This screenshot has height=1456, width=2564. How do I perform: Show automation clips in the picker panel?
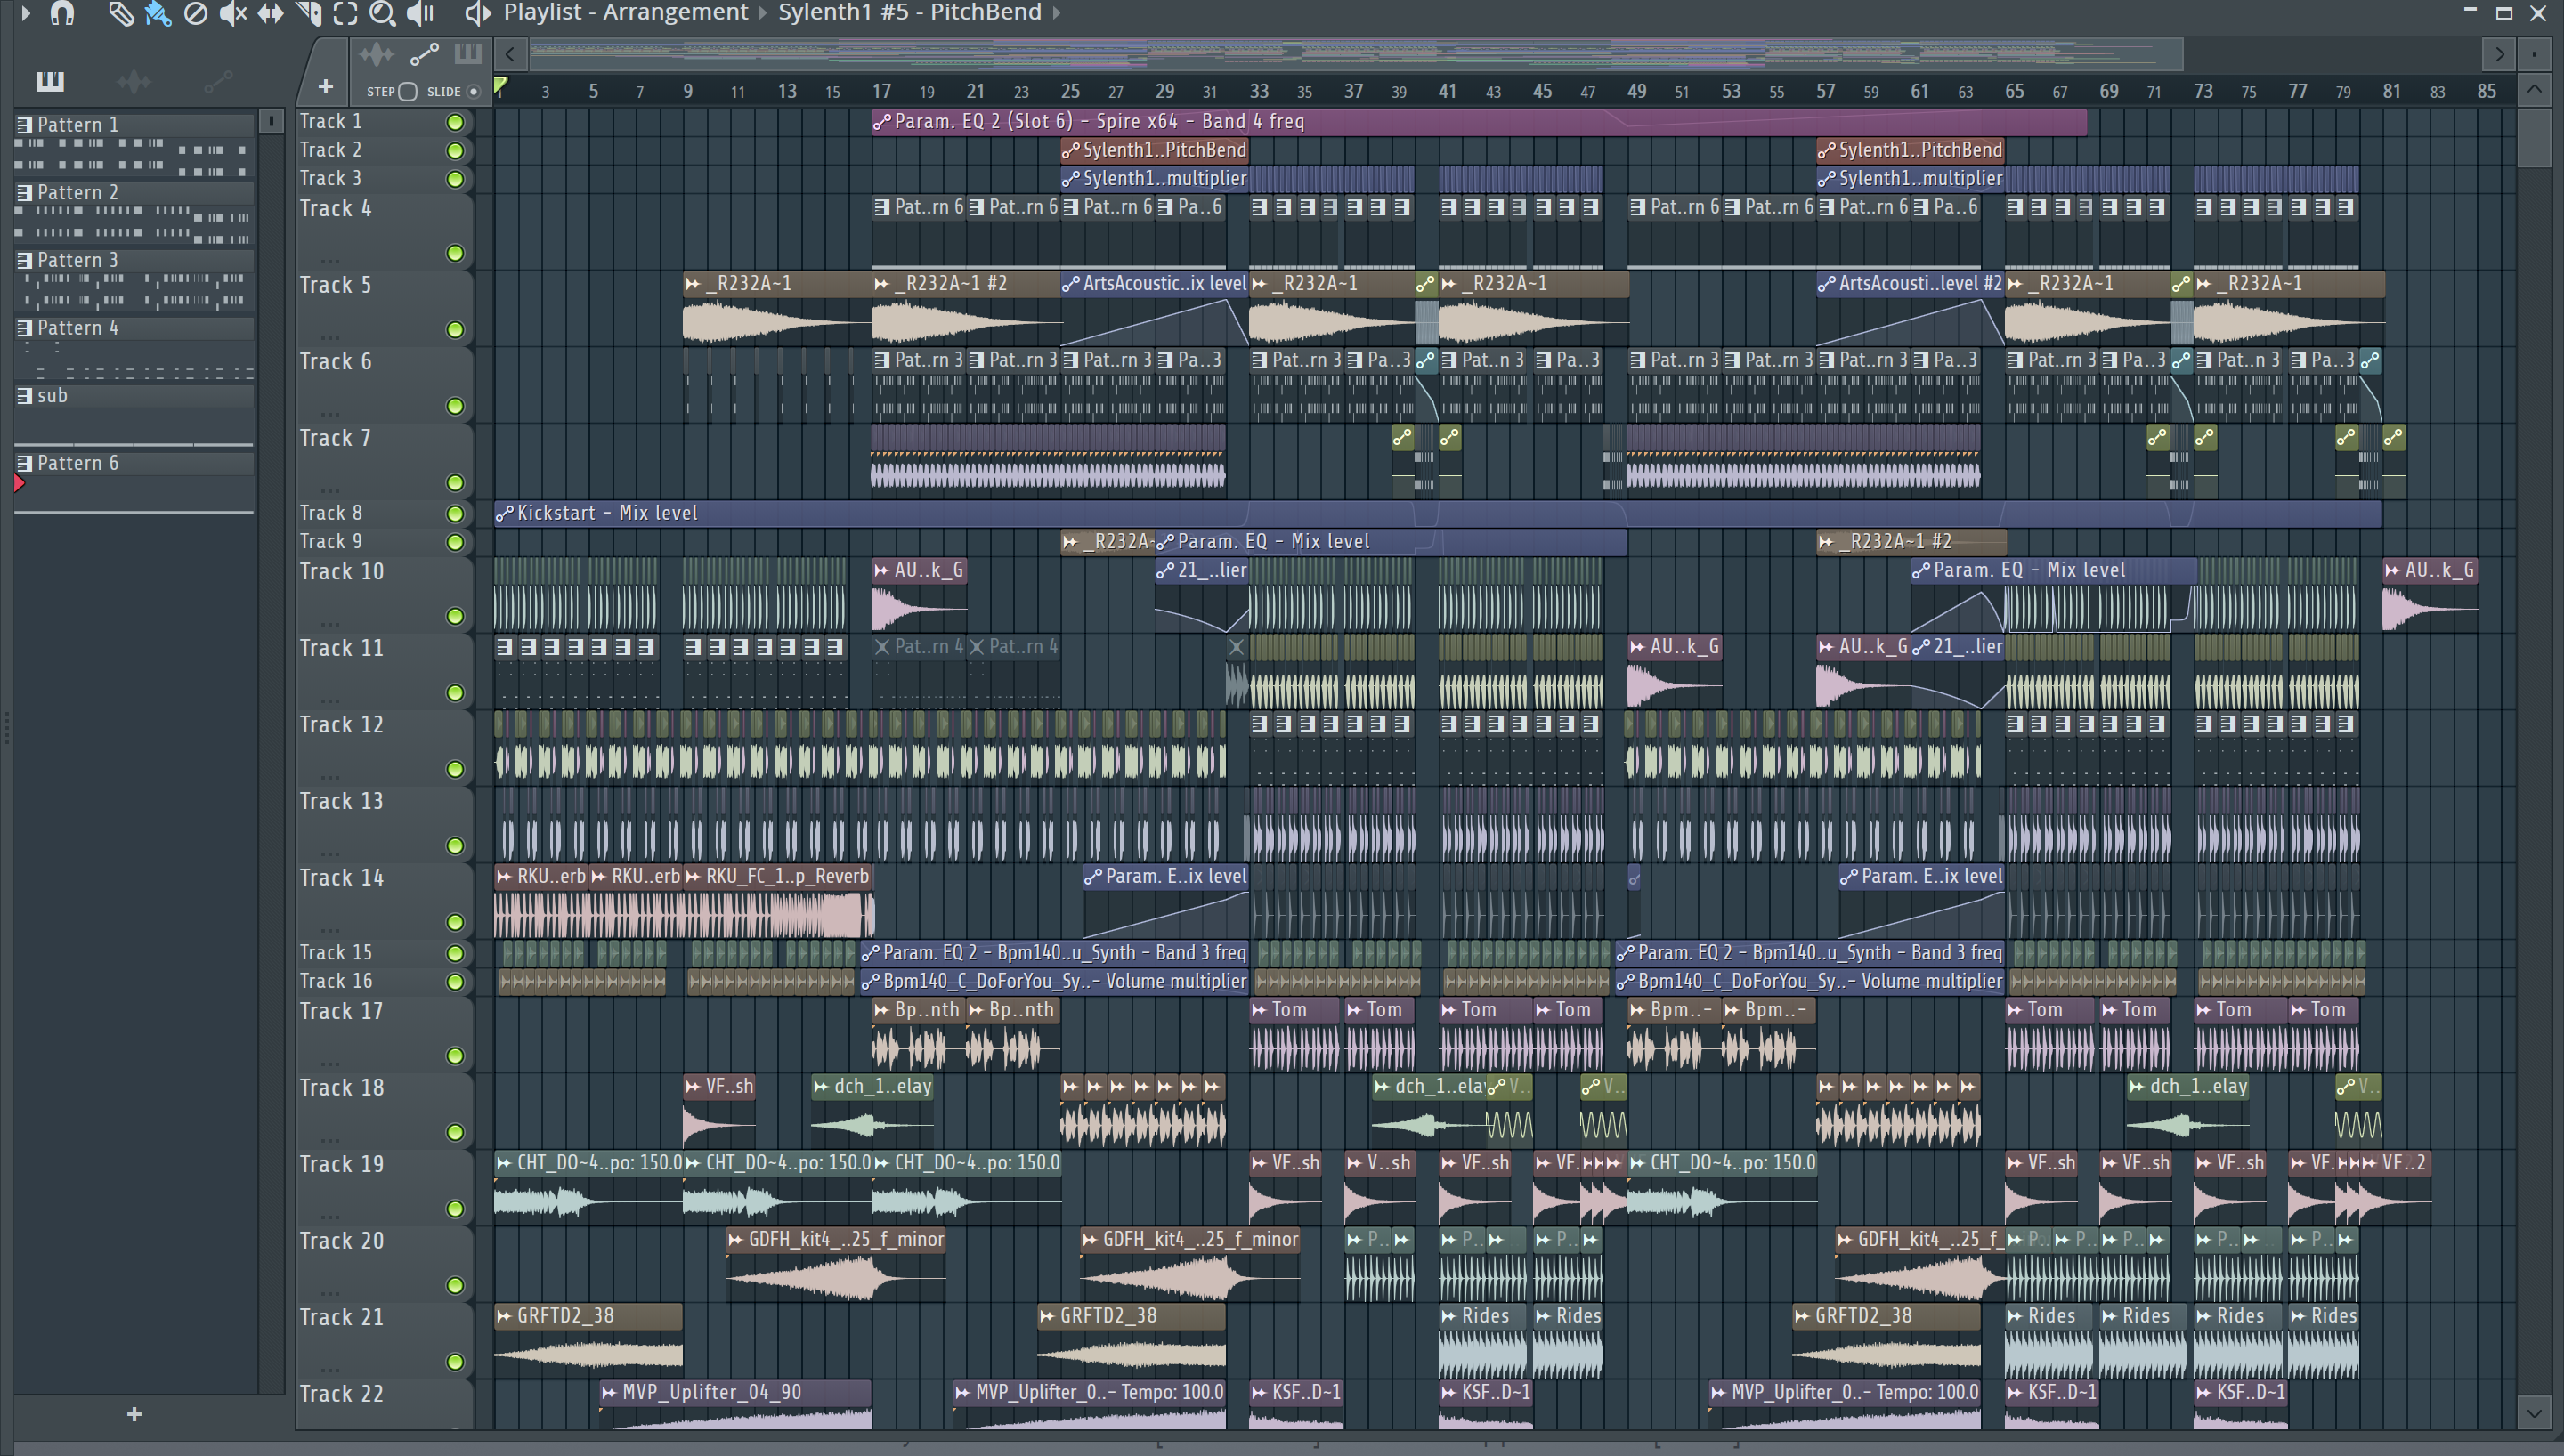[218, 81]
